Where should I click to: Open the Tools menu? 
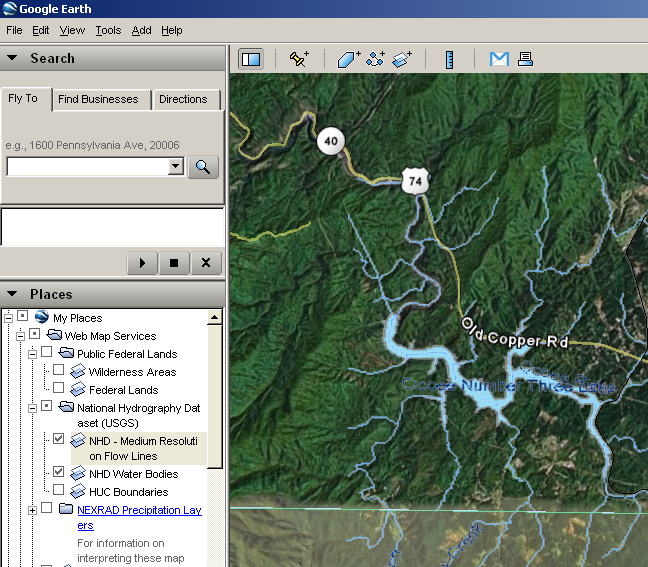[x=108, y=30]
